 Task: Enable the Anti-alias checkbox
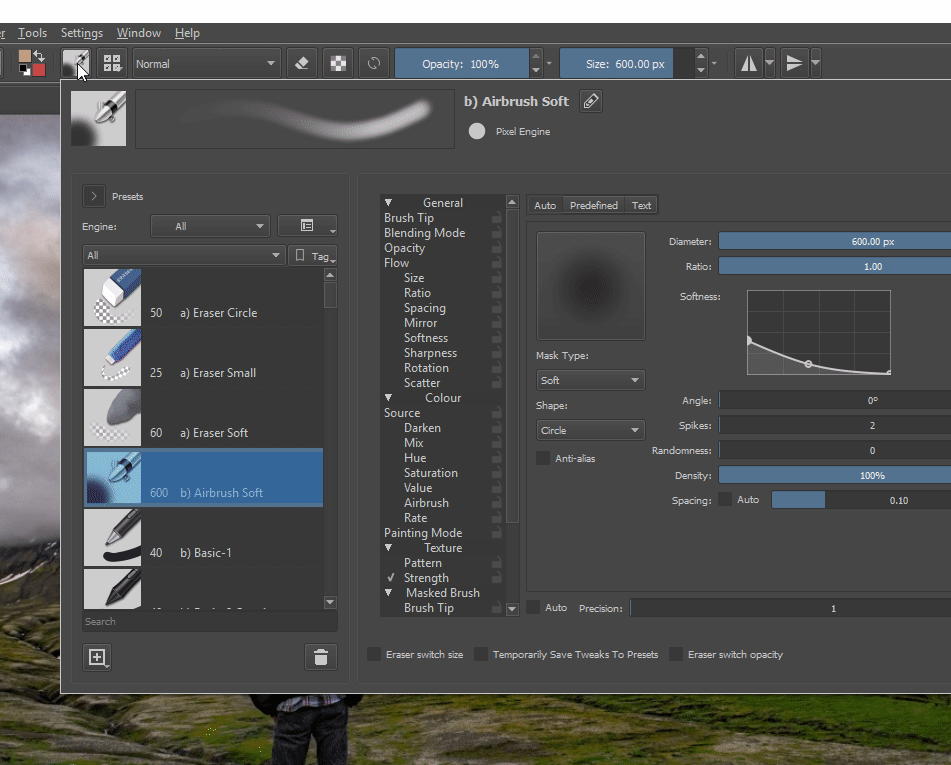click(543, 458)
